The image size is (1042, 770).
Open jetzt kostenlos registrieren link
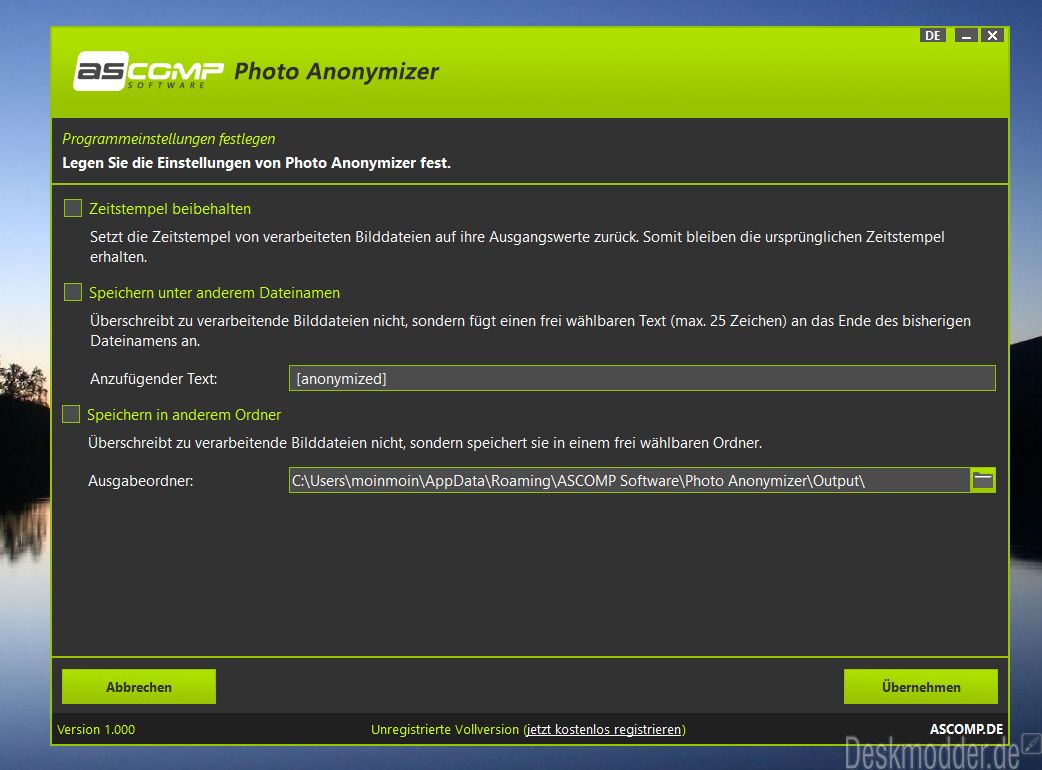(604, 729)
